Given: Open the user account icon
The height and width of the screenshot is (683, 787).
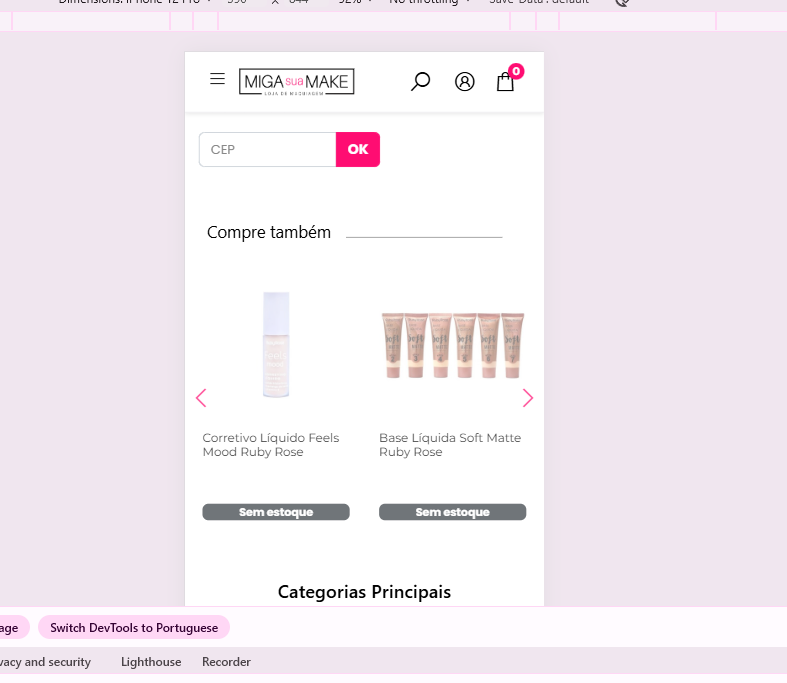Looking at the screenshot, I should point(464,82).
